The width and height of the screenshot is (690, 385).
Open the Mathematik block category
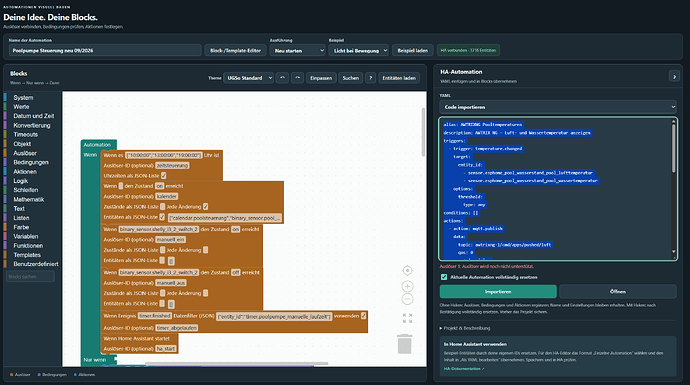(x=29, y=199)
